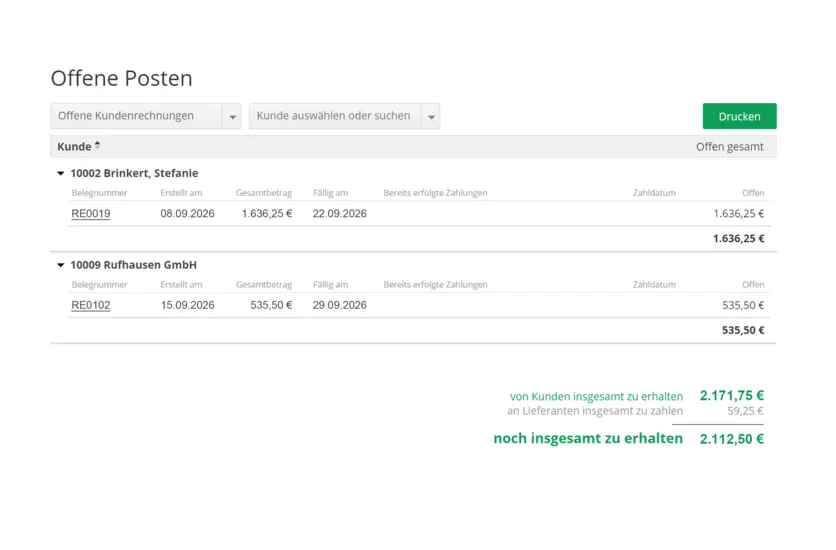Viewport: 836px width, 550px height.
Task: Collapse the 10002 Brinkert, Stefanie group
Action: click(60, 174)
